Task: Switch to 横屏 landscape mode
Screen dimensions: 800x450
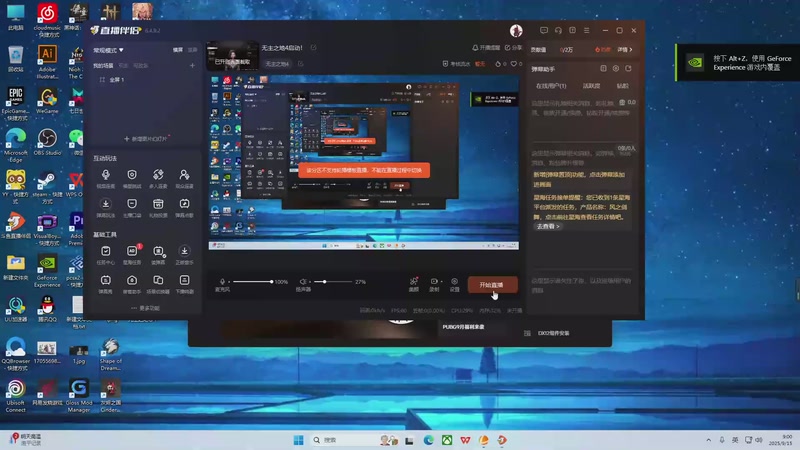Action: point(178,50)
